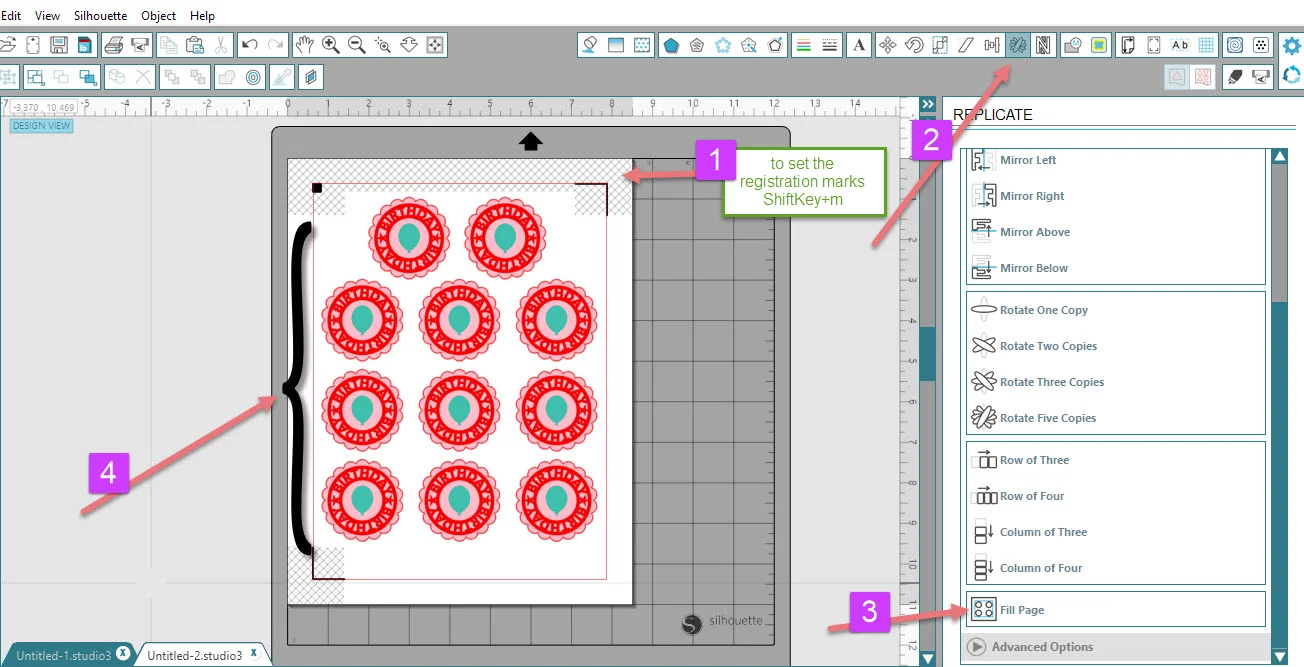Click Replicate panel scroll-up arrow

[1279, 156]
